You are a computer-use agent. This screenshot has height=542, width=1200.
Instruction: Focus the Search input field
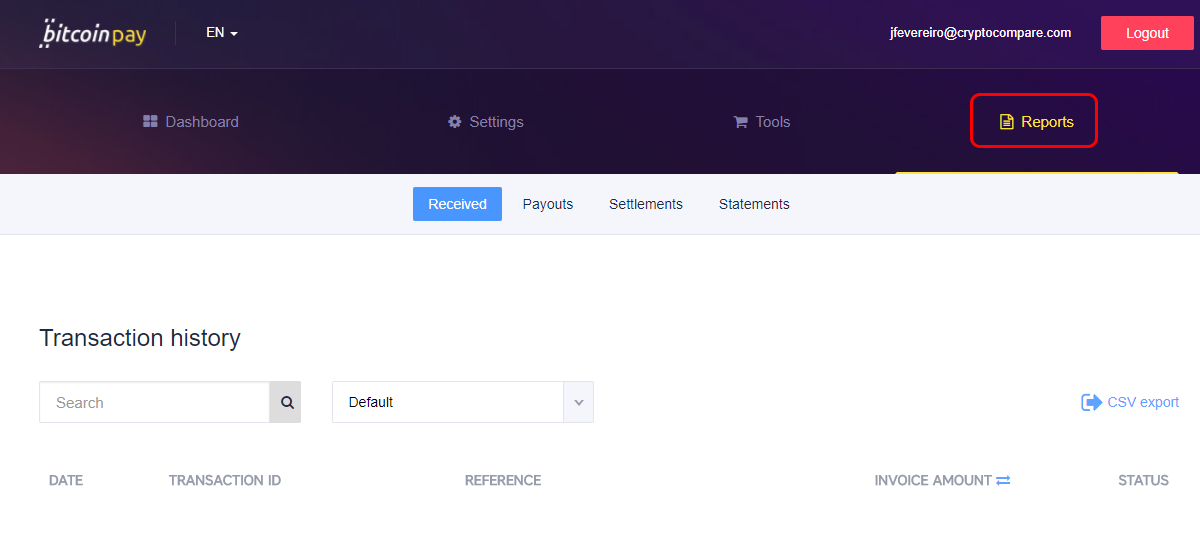point(155,402)
